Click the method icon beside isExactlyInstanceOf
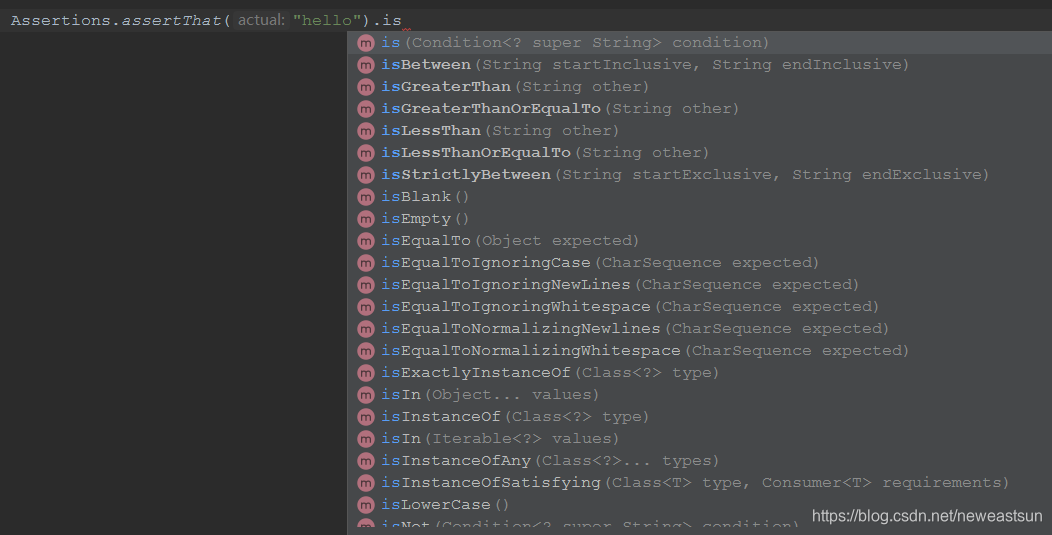1052x535 pixels. [366, 373]
